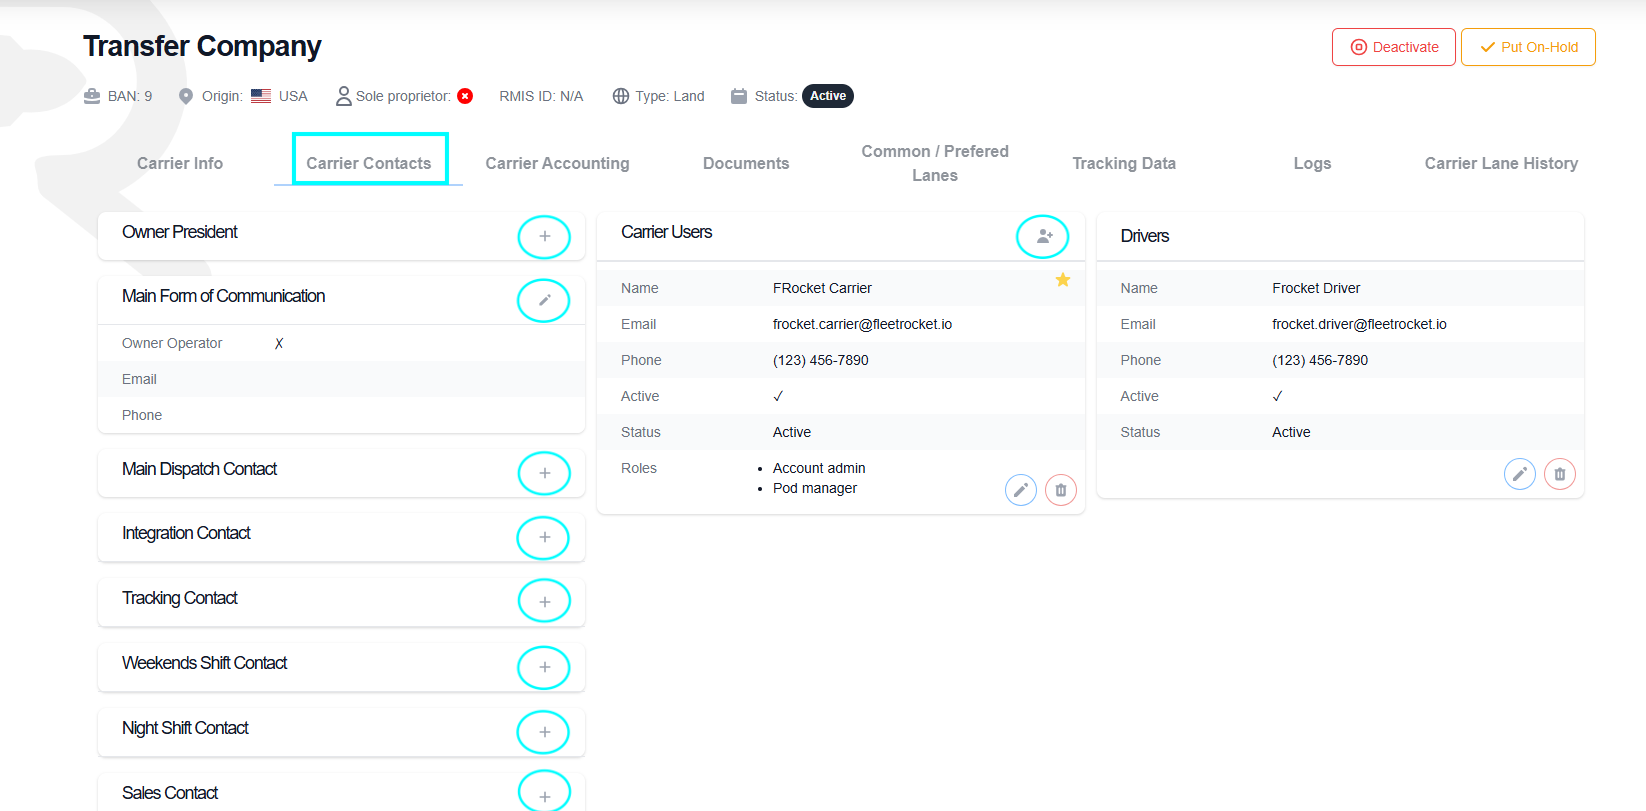Open the Documents tab
This screenshot has width=1646, height=811.
(746, 163)
